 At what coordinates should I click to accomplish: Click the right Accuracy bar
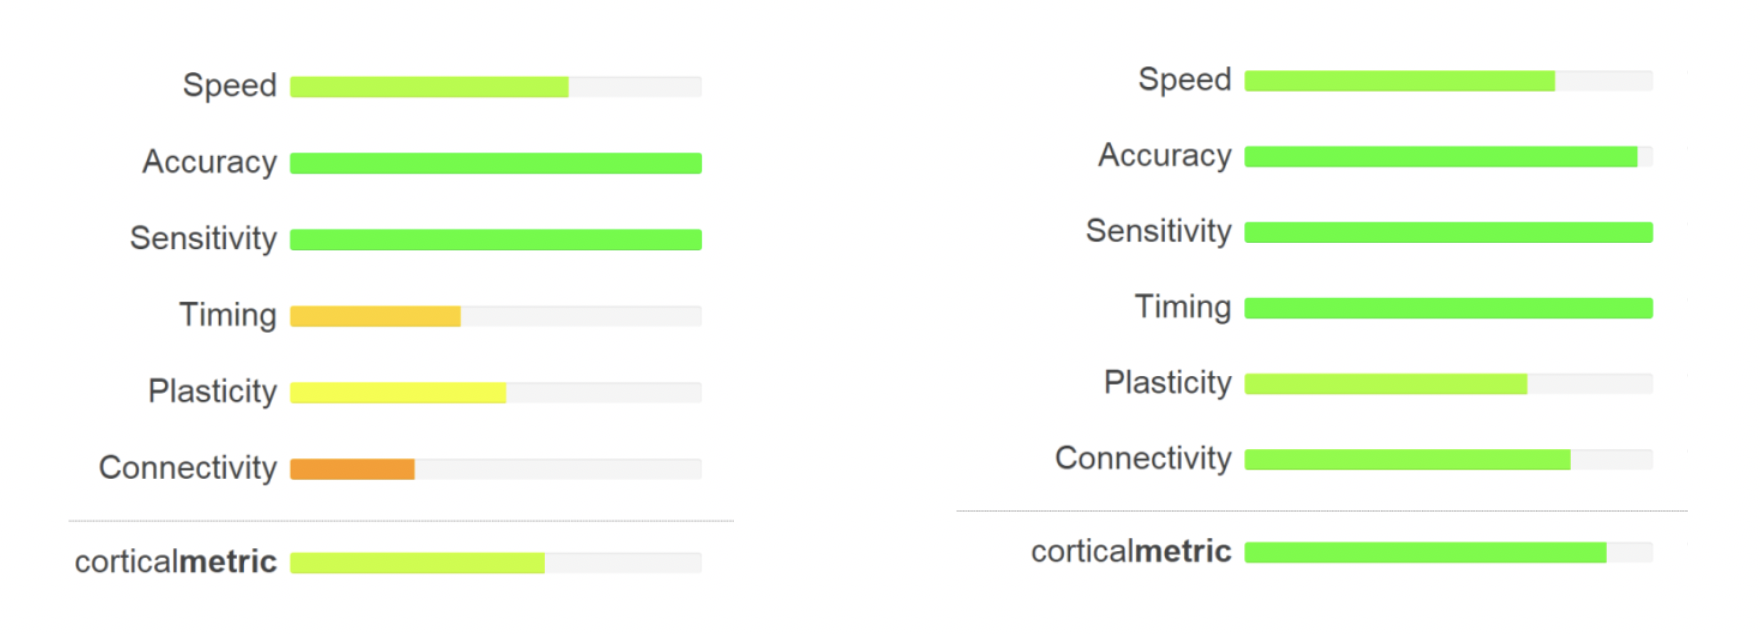click(1448, 157)
